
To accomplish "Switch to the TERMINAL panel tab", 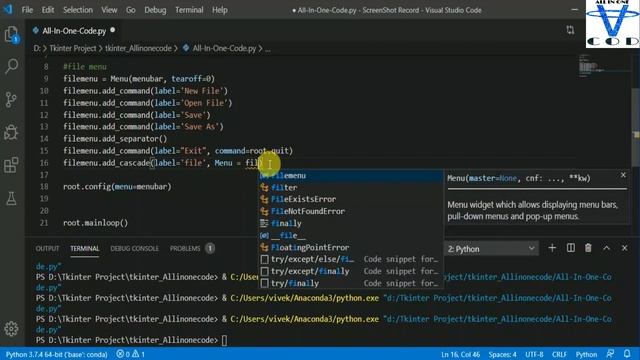I will click(84, 249).
